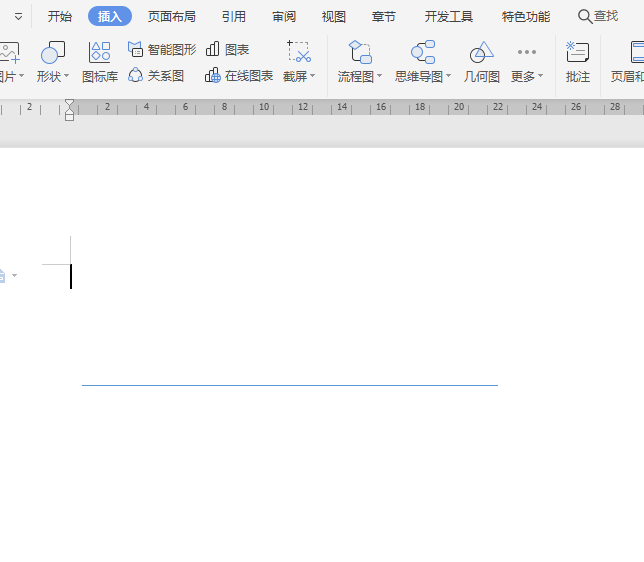Expand the 形状 dropdown arrow

(67, 77)
